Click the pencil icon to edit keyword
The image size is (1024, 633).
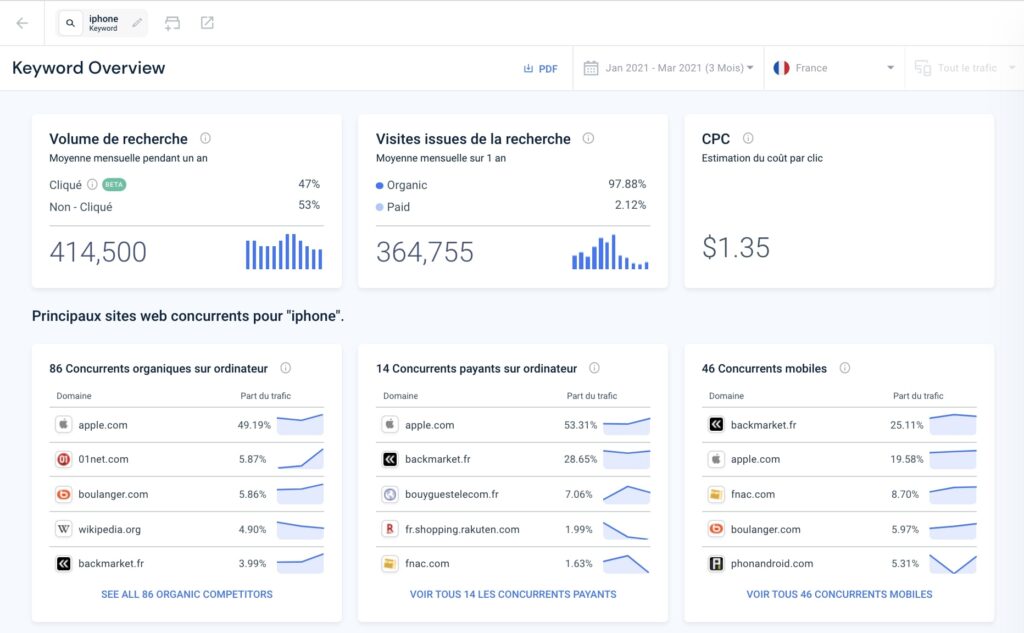pos(136,21)
